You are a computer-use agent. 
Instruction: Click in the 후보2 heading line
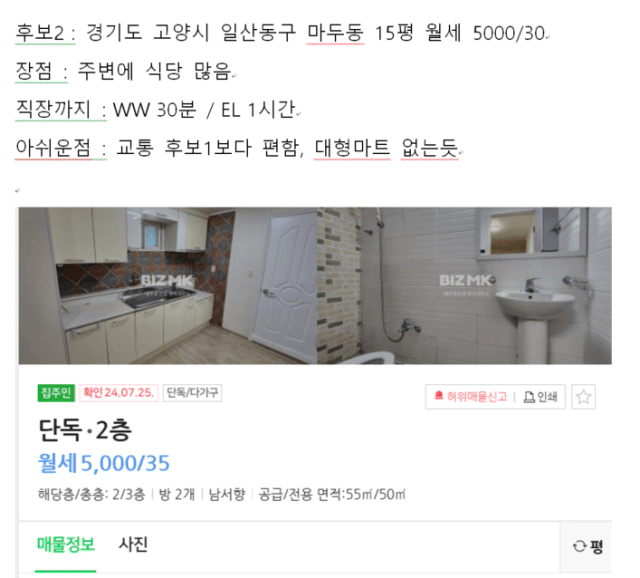[280, 33]
